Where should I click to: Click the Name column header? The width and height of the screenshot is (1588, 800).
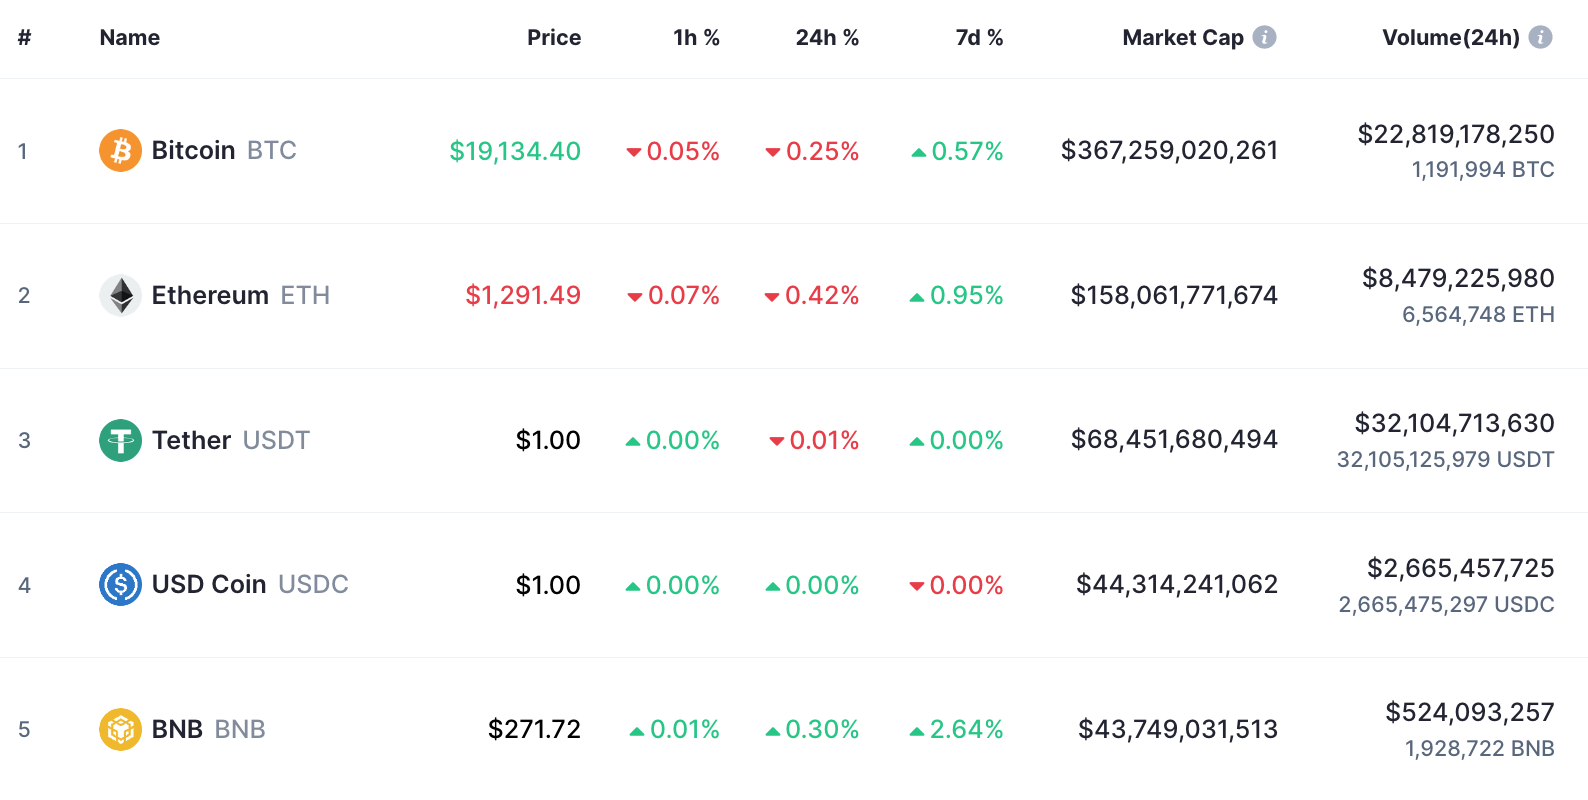[129, 37]
